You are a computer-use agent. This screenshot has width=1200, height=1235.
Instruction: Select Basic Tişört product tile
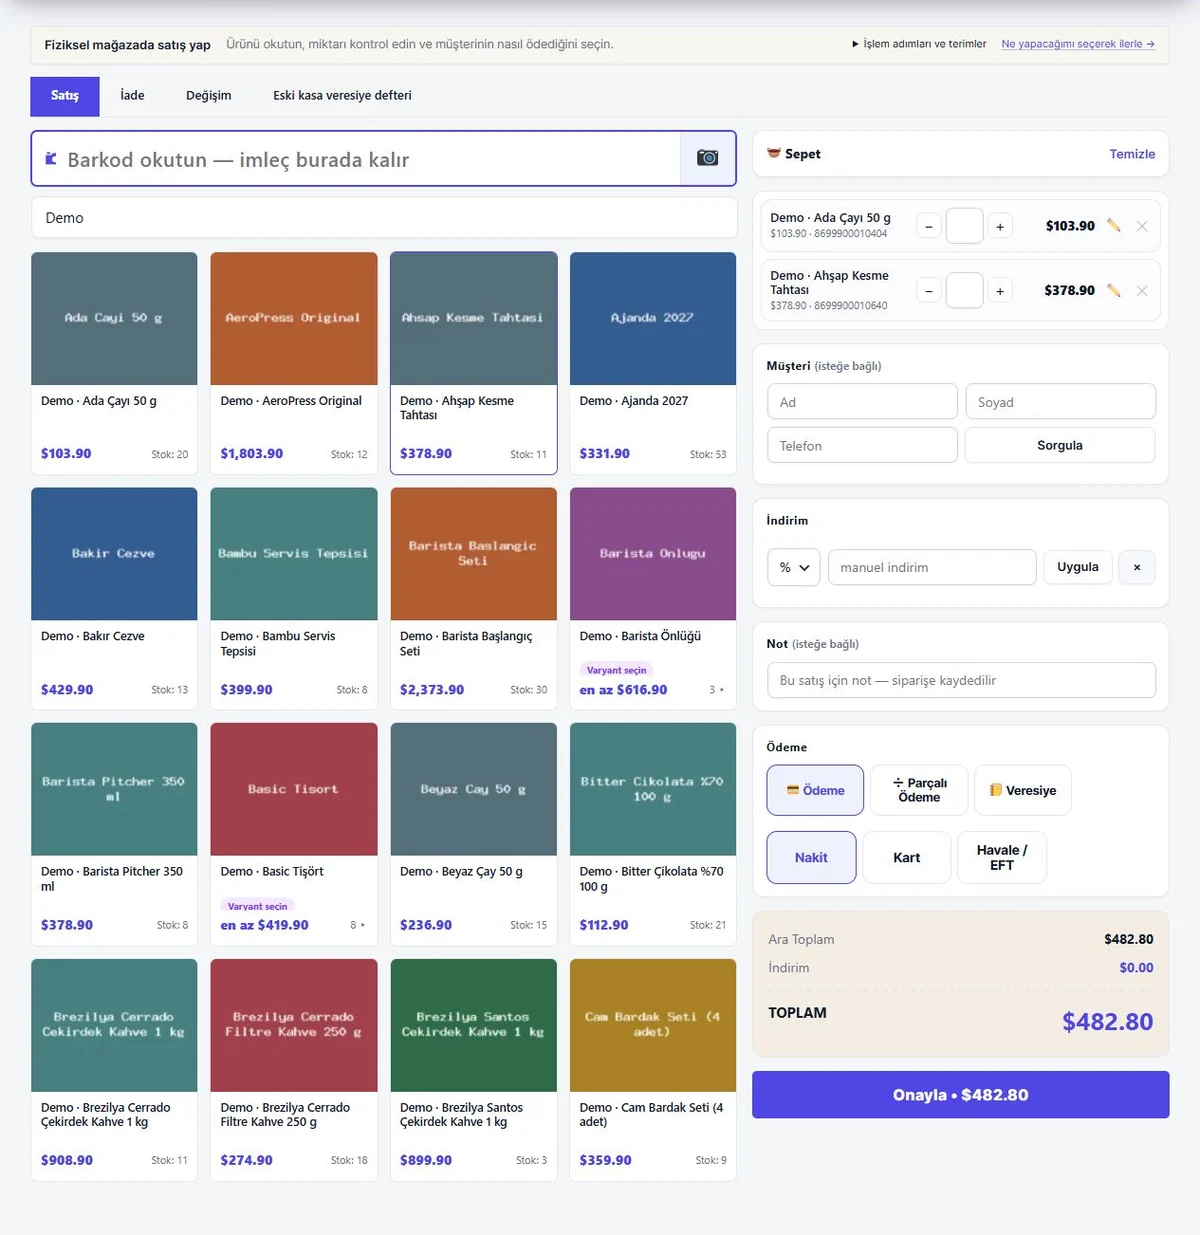(x=294, y=834)
